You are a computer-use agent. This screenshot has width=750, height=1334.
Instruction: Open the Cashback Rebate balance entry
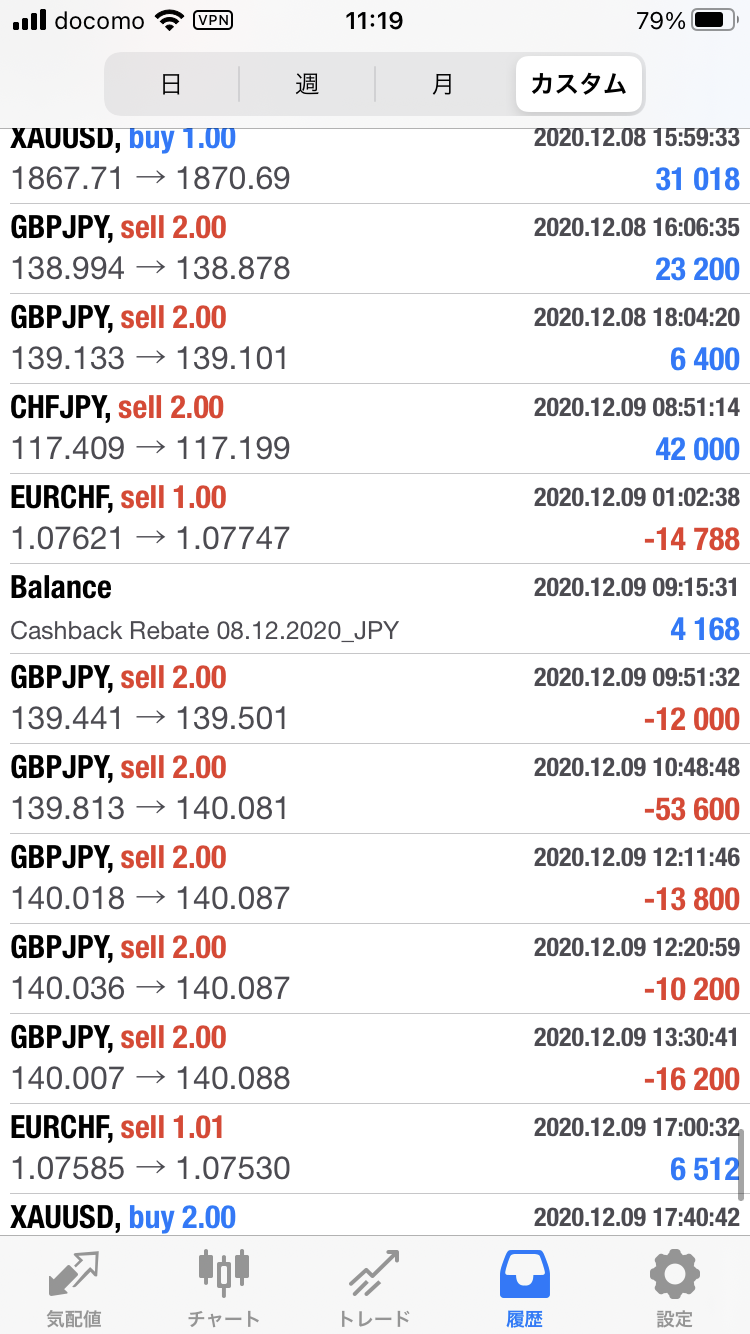[x=375, y=609]
